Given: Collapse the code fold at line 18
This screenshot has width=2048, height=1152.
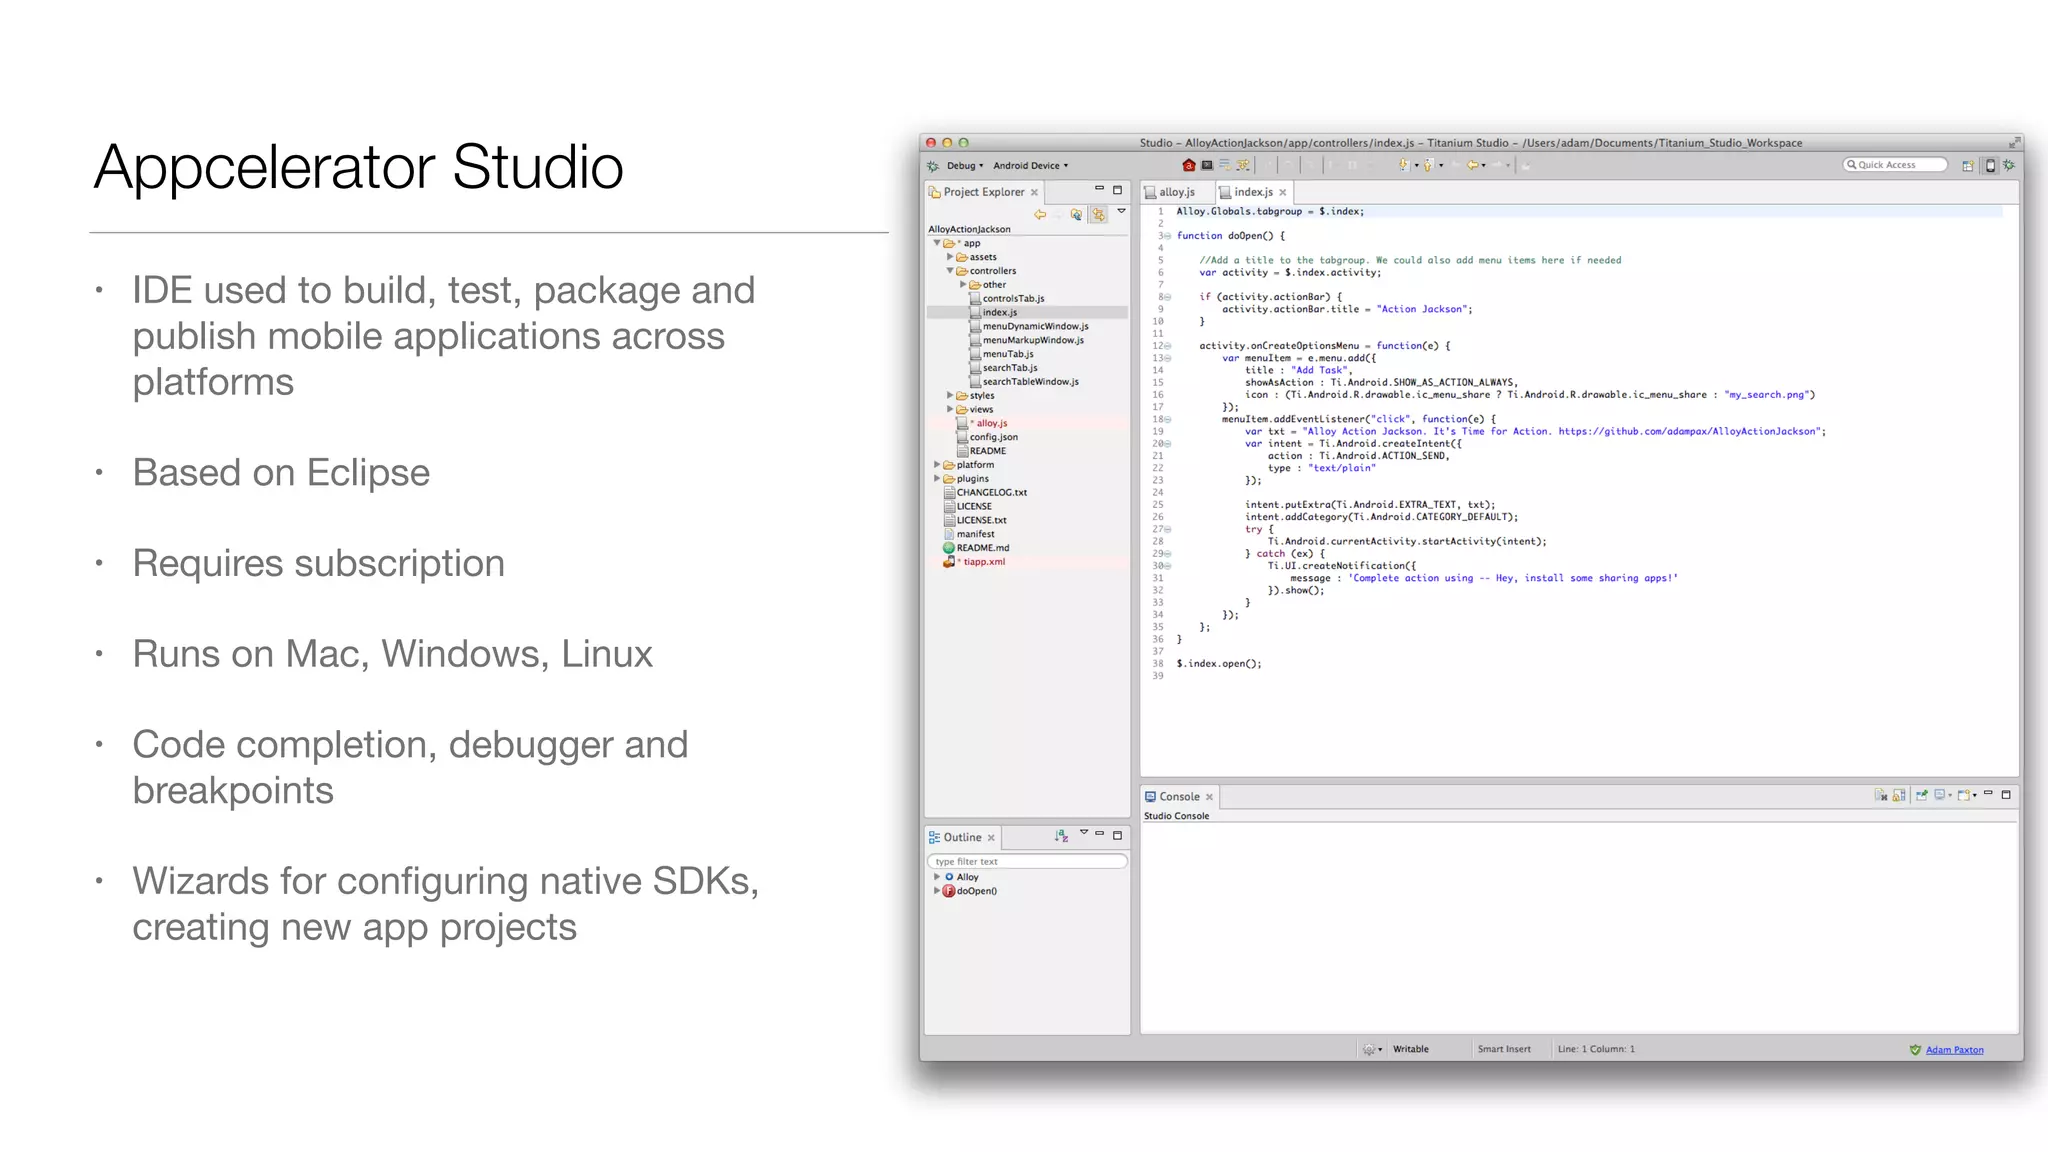Looking at the screenshot, I should (x=1167, y=419).
